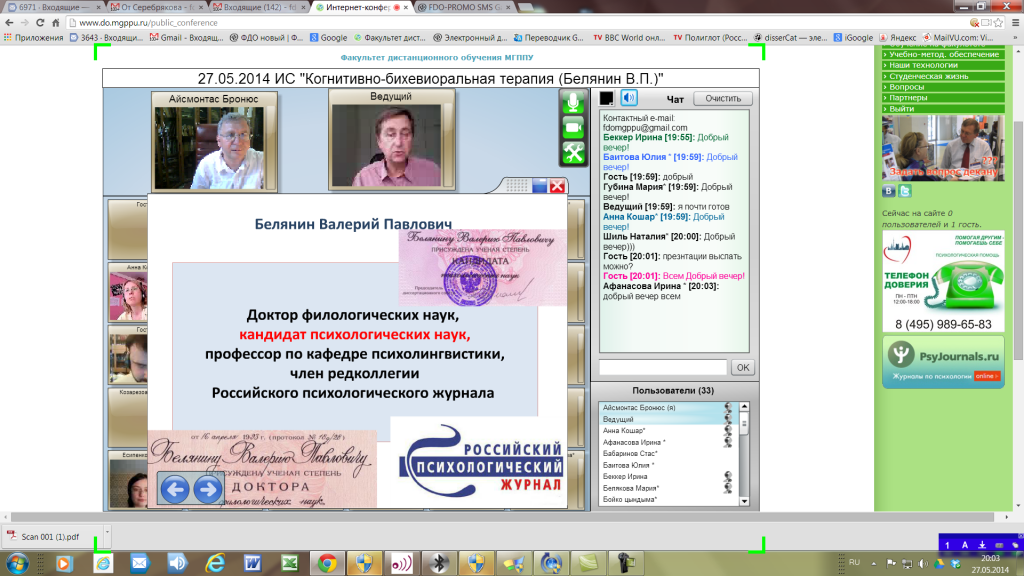
Task: Open the Приложения bookmarks apps shortcut
Action: [x=34, y=38]
